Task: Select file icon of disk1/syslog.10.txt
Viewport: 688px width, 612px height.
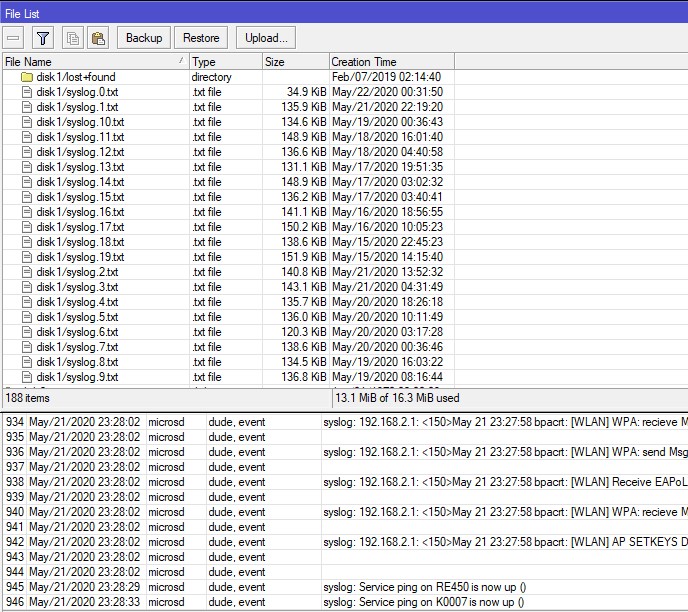Action: pos(27,122)
